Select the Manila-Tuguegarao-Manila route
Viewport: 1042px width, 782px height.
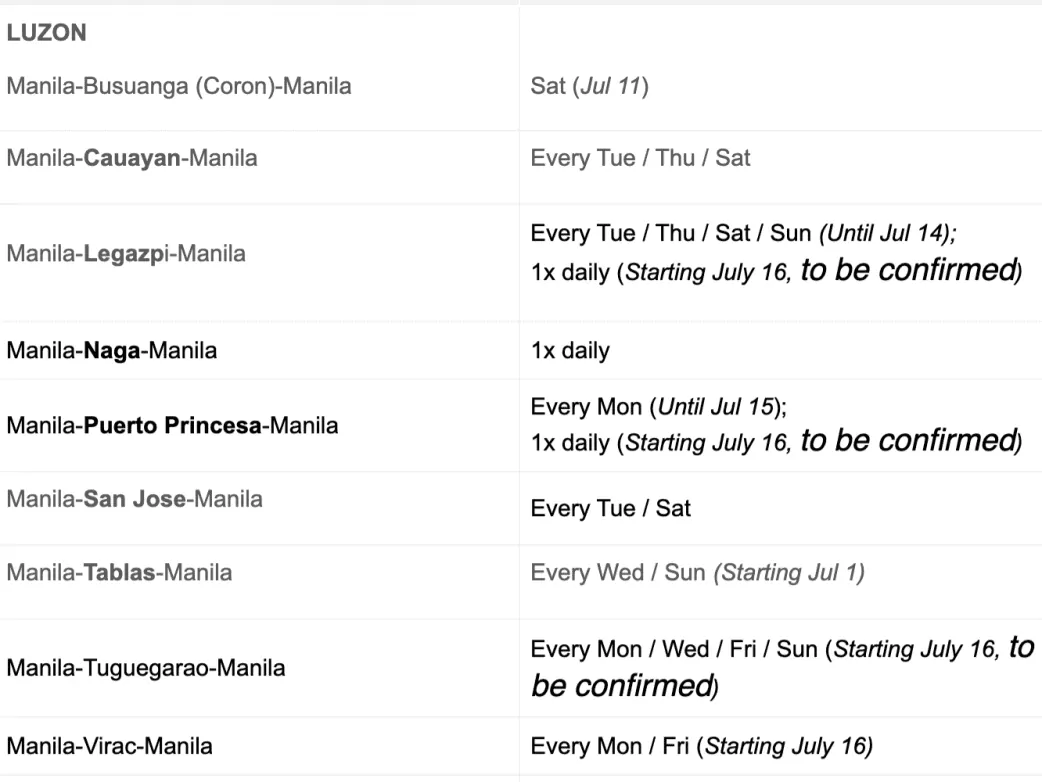click(x=146, y=668)
